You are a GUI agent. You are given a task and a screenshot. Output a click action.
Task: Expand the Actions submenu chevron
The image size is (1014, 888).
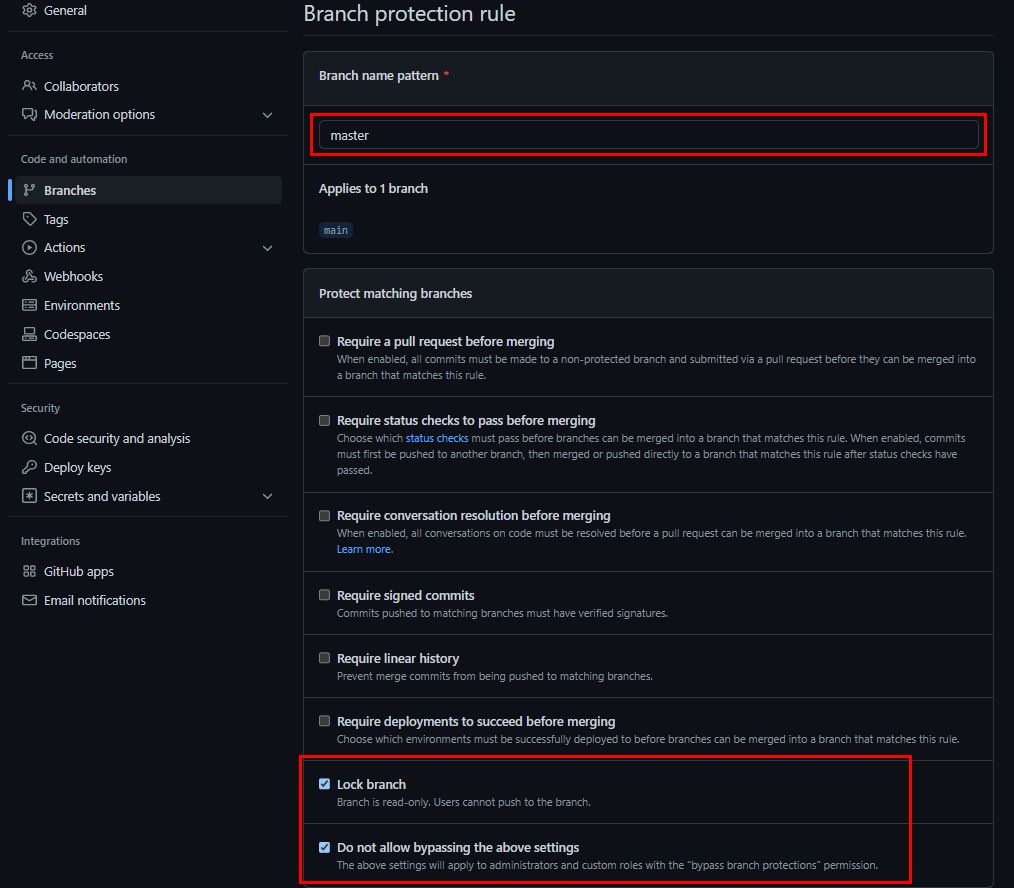pyautogui.click(x=267, y=248)
